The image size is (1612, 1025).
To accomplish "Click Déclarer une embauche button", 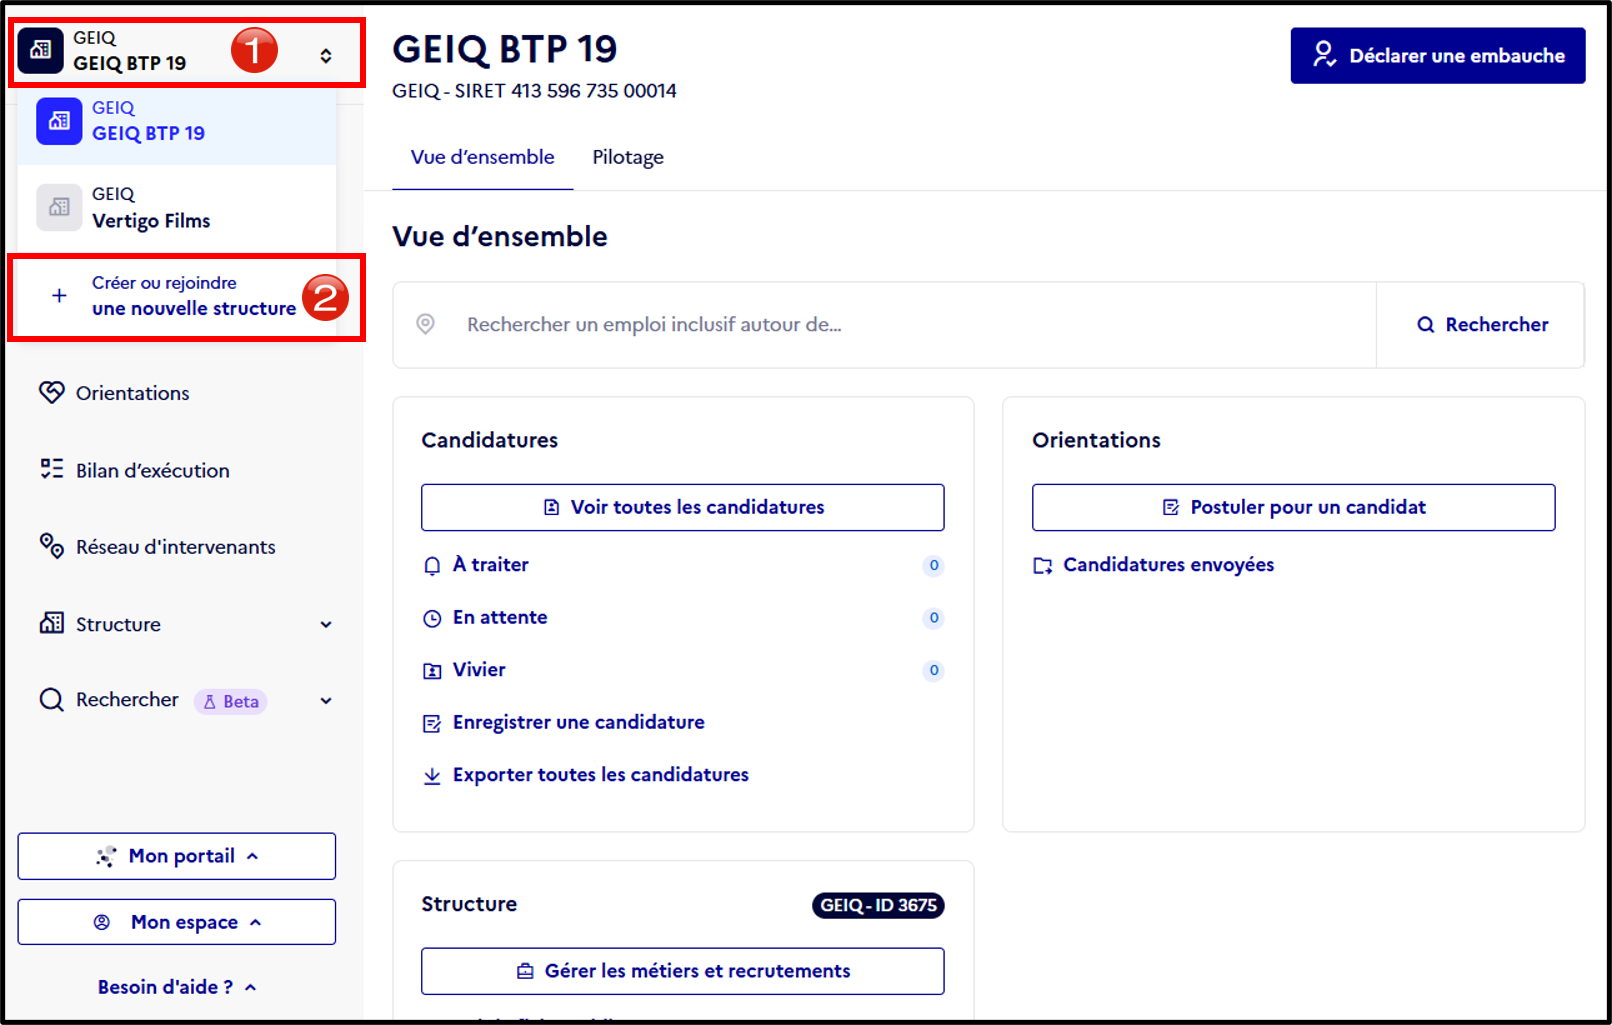I will pyautogui.click(x=1438, y=56).
